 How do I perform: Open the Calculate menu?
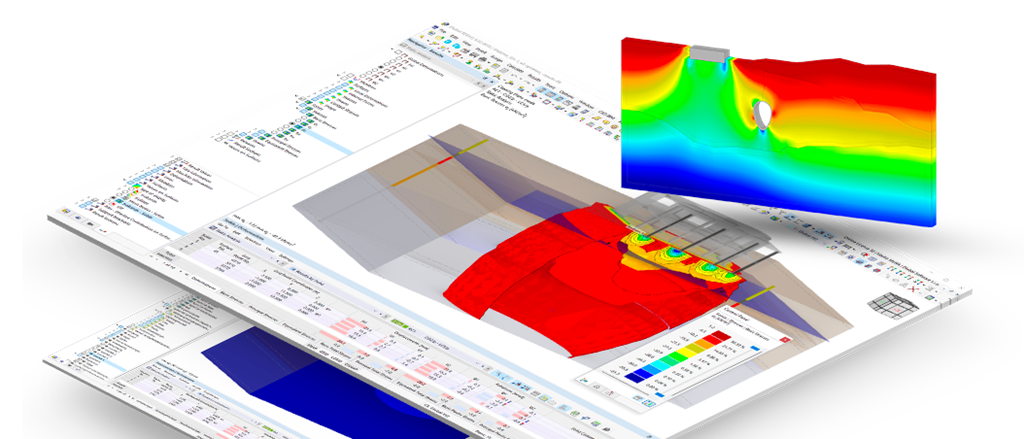click(x=516, y=69)
